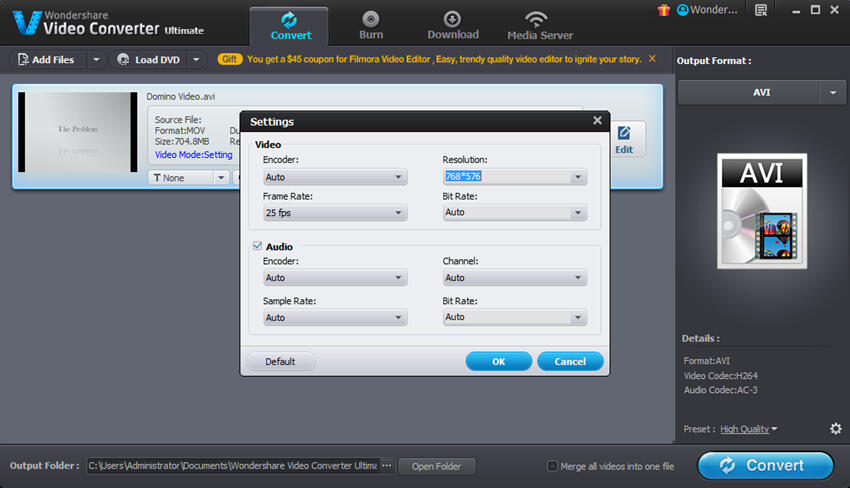Open the High Quality preset dropdown
Screen dimensions: 850x488
(748, 429)
